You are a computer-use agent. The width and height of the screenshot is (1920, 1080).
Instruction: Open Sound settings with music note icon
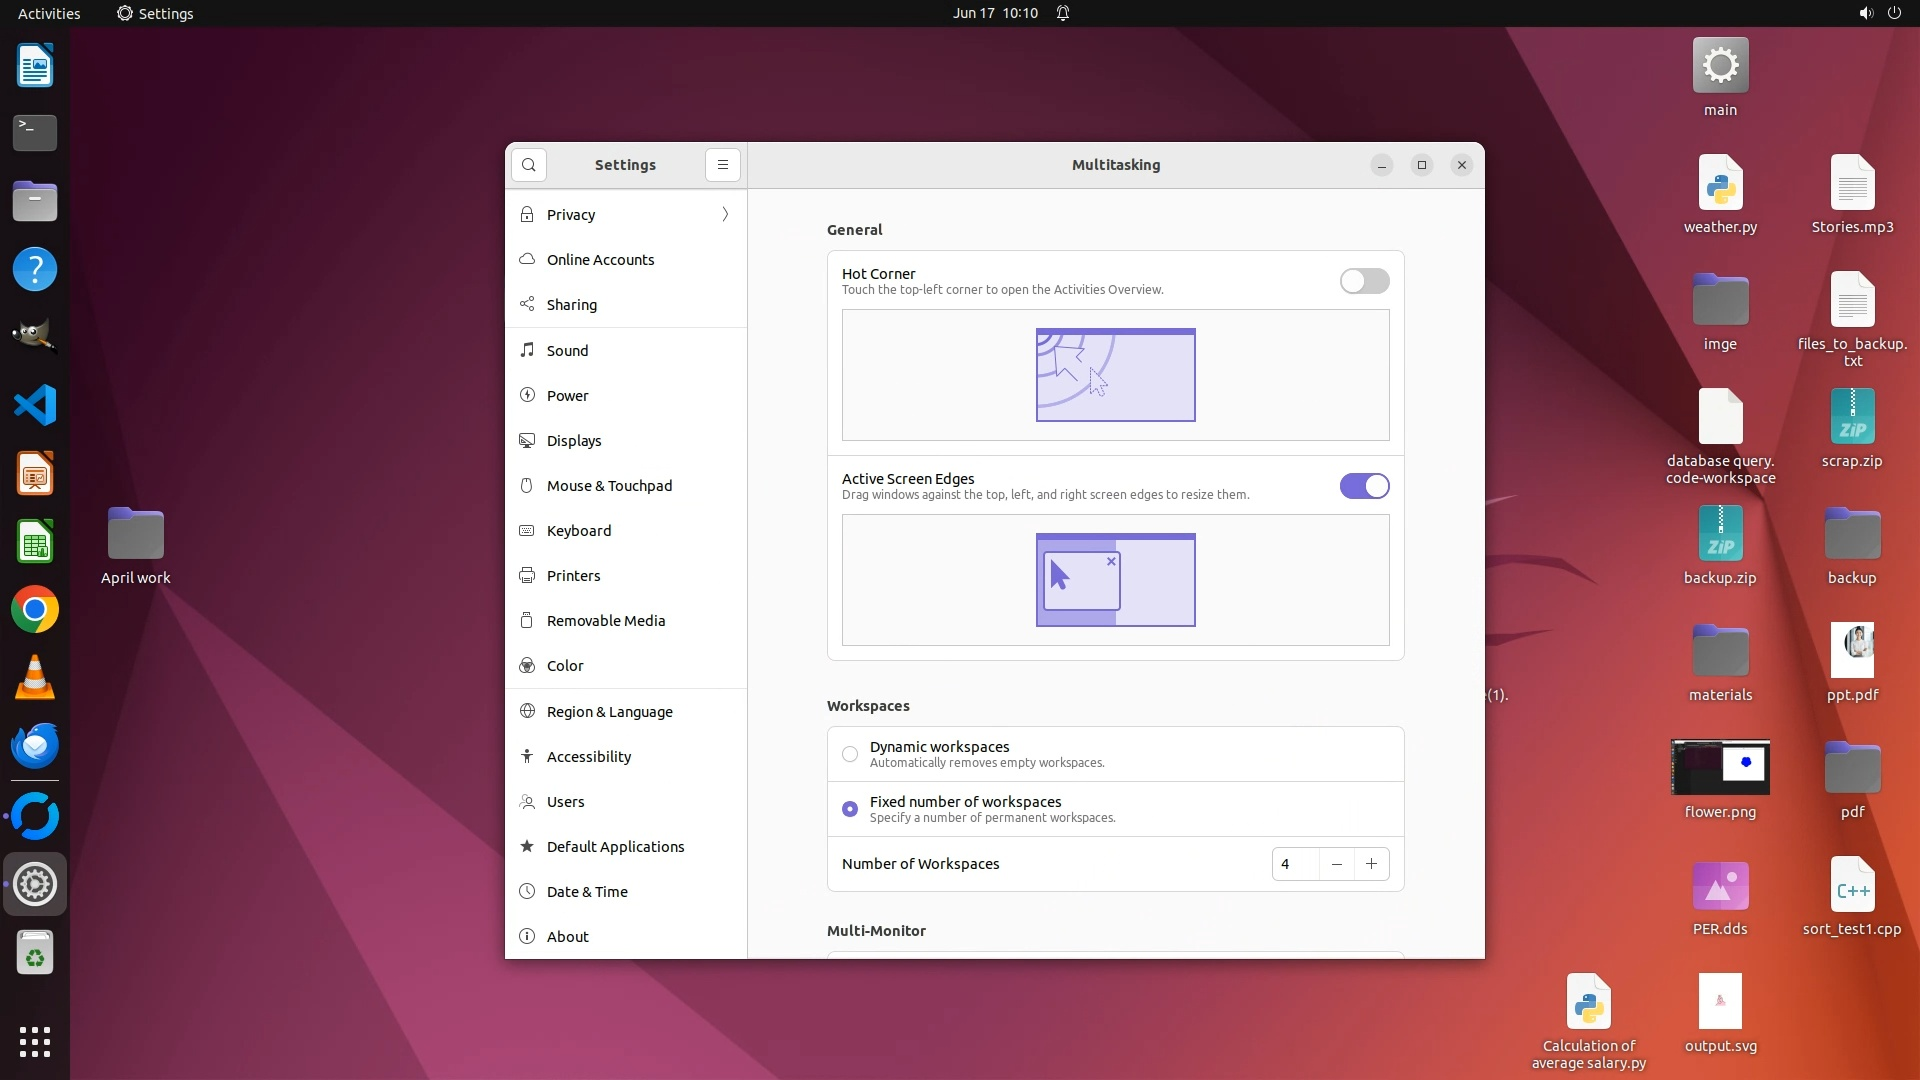point(567,351)
